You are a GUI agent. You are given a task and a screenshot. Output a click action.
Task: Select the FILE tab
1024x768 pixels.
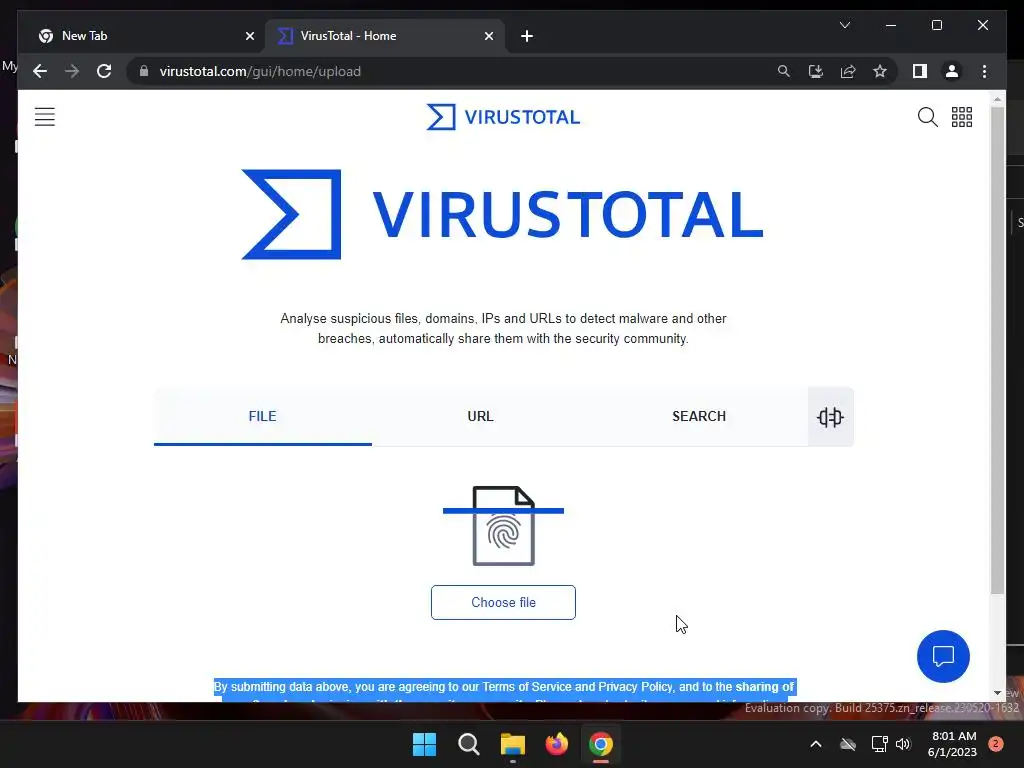coord(263,416)
